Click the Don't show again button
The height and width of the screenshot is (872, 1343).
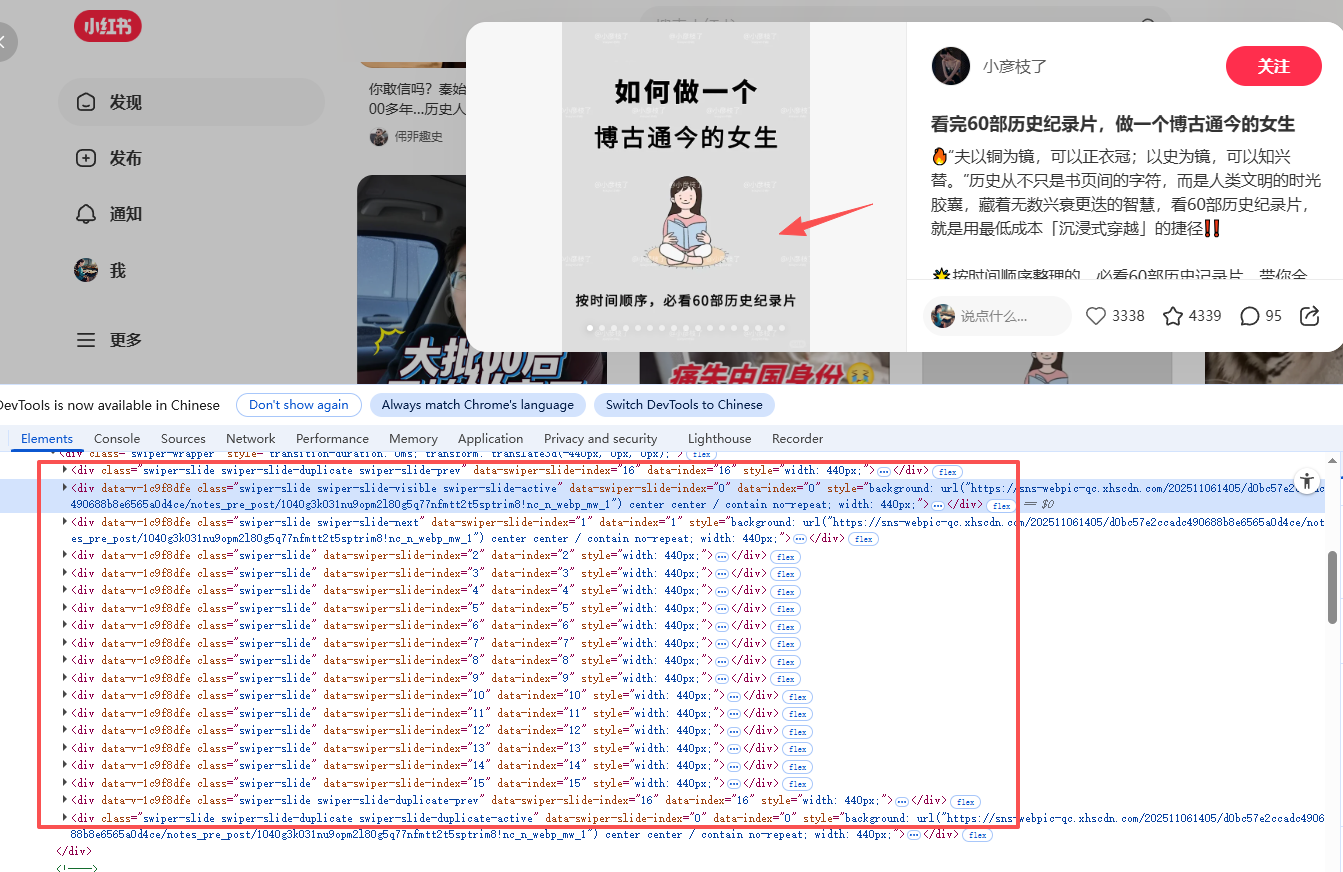coord(298,405)
